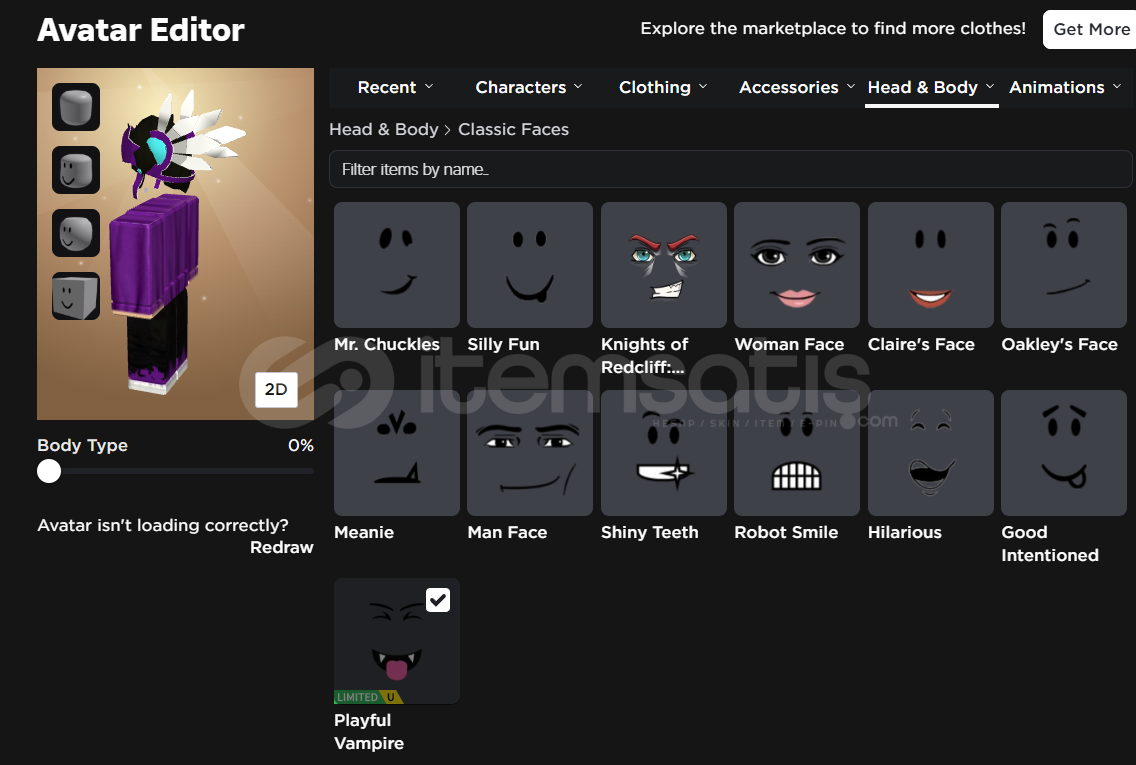Click the 'Man Face' name label
The width and height of the screenshot is (1136, 765).
(507, 532)
